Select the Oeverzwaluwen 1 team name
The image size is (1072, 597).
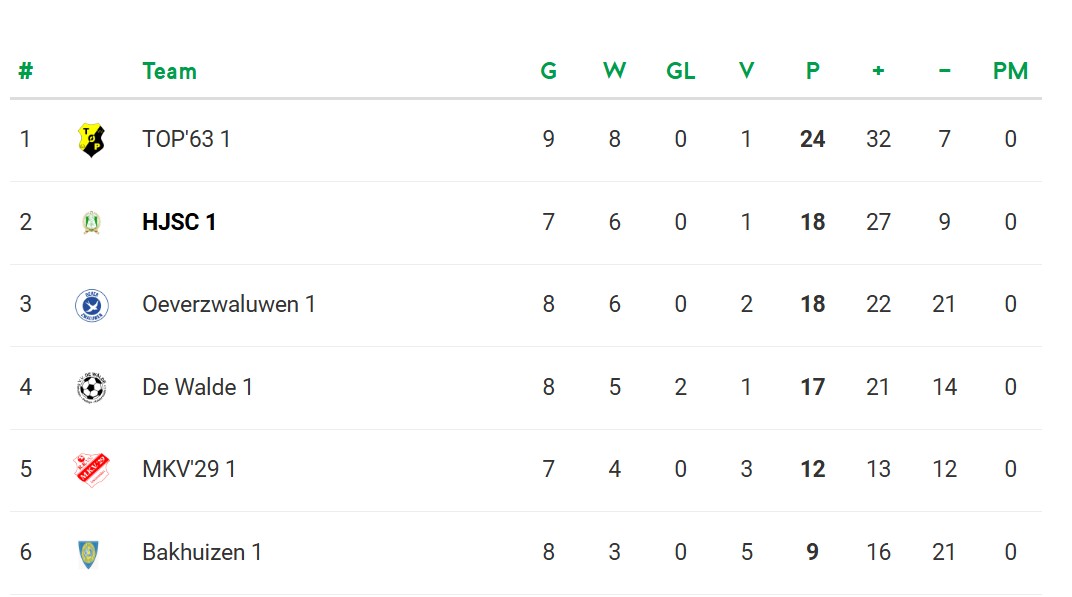pyautogui.click(x=229, y=304)
